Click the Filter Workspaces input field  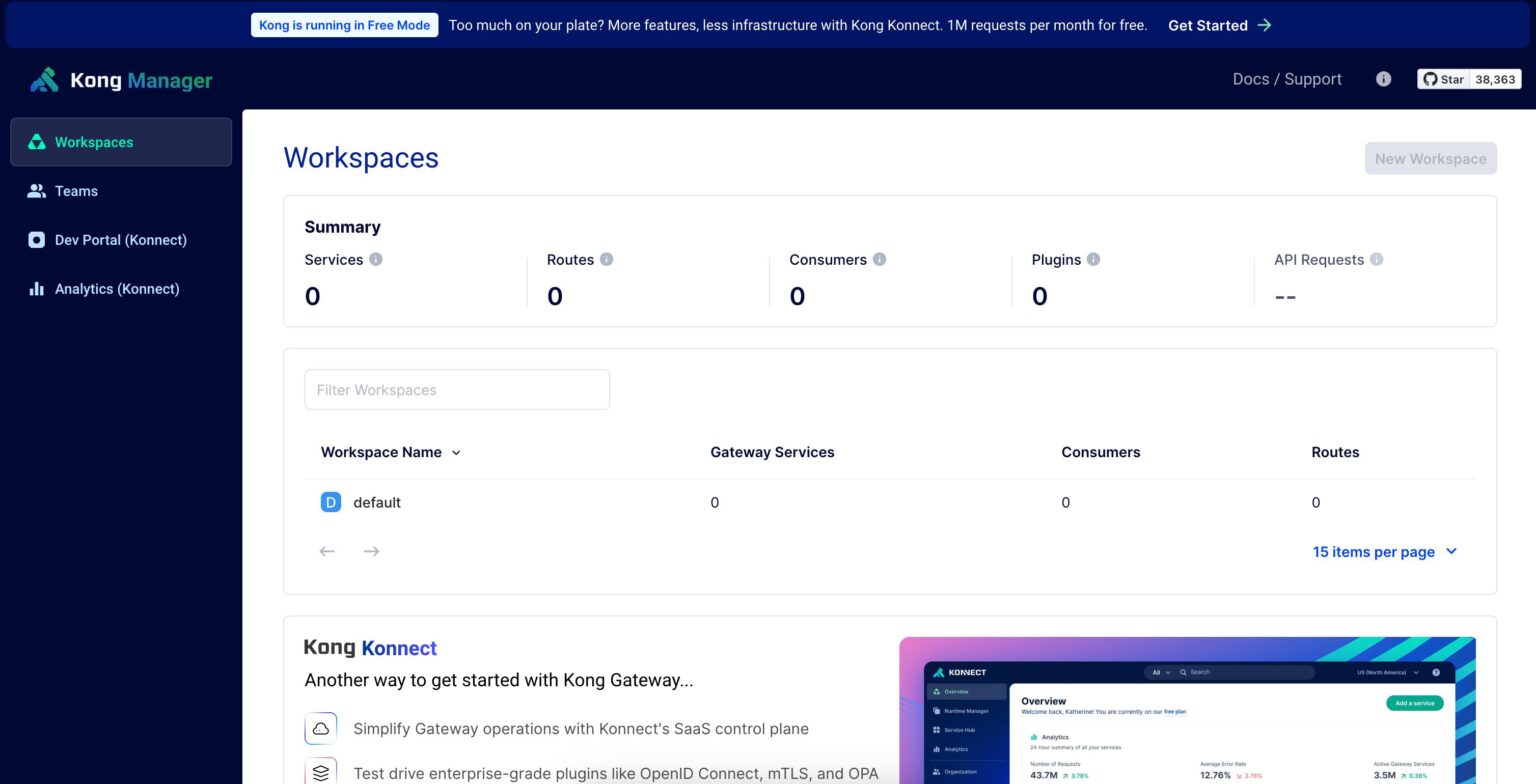[x=457, y=389]
